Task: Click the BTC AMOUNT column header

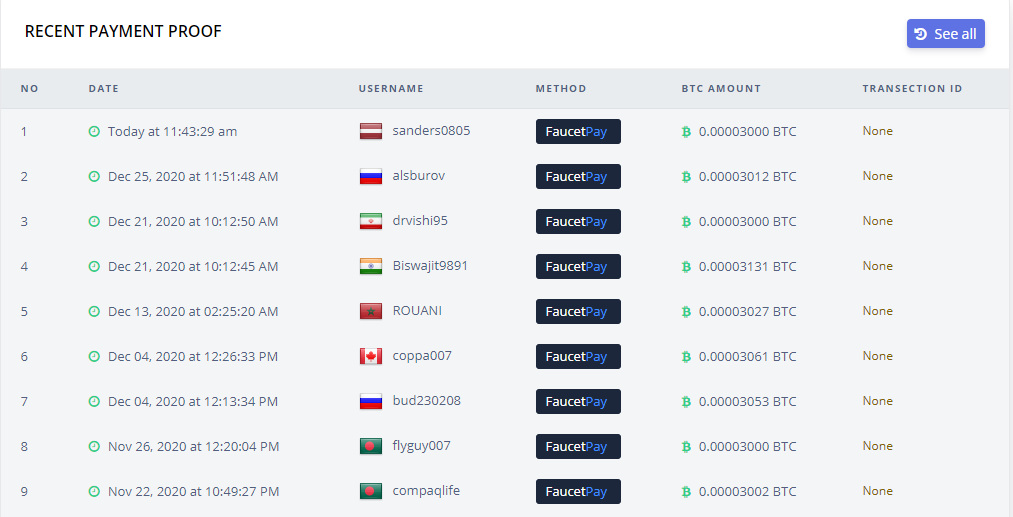Action: (x=721, y=89)
